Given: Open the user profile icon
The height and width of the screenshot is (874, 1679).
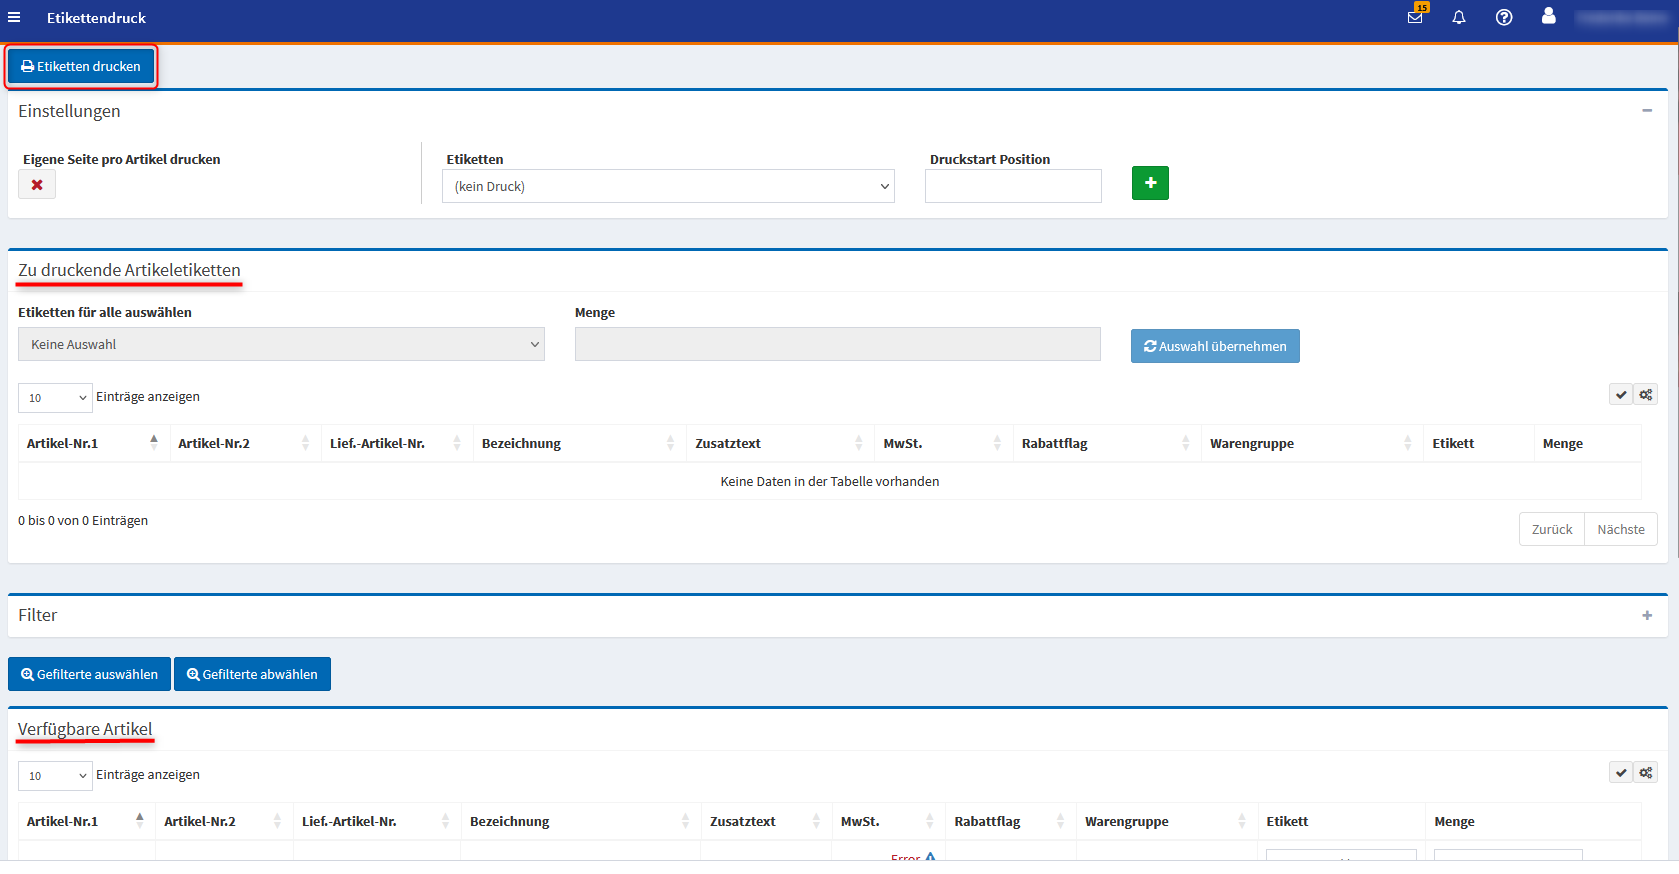Looking at the screenshot, I should 1548,16.
